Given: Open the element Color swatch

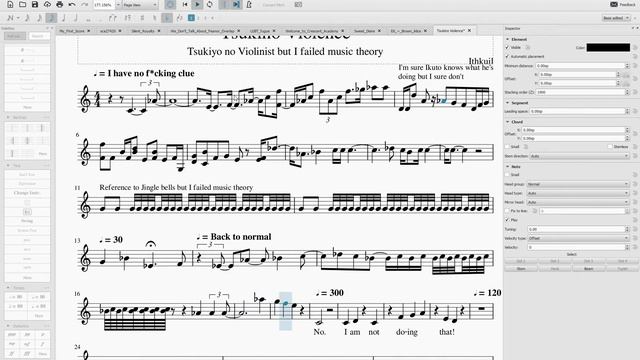Looking at the screenshot, I should click(608, 48).
